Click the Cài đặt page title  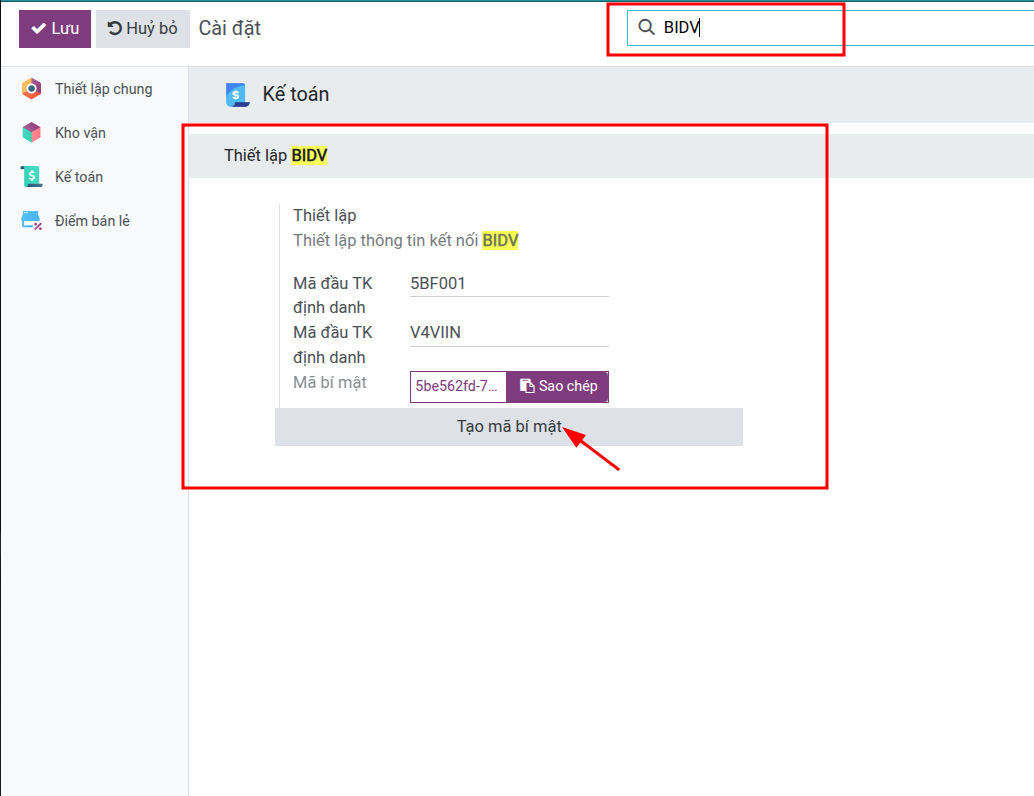pyautogui.click(x=230, y=29)
